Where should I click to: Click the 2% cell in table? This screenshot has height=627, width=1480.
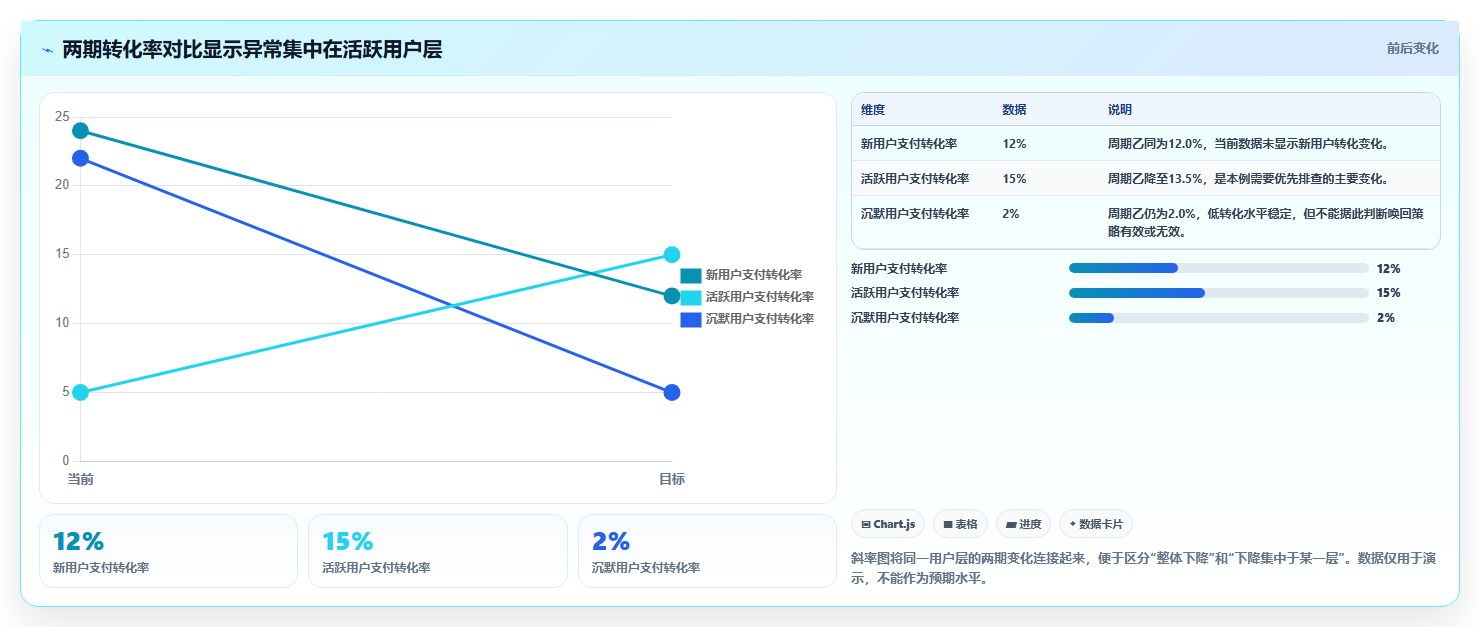pyautogui.click(x=1011, y=214)
